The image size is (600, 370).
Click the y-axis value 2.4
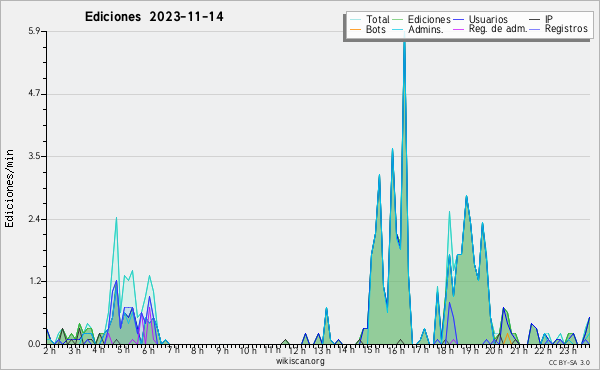34,219
